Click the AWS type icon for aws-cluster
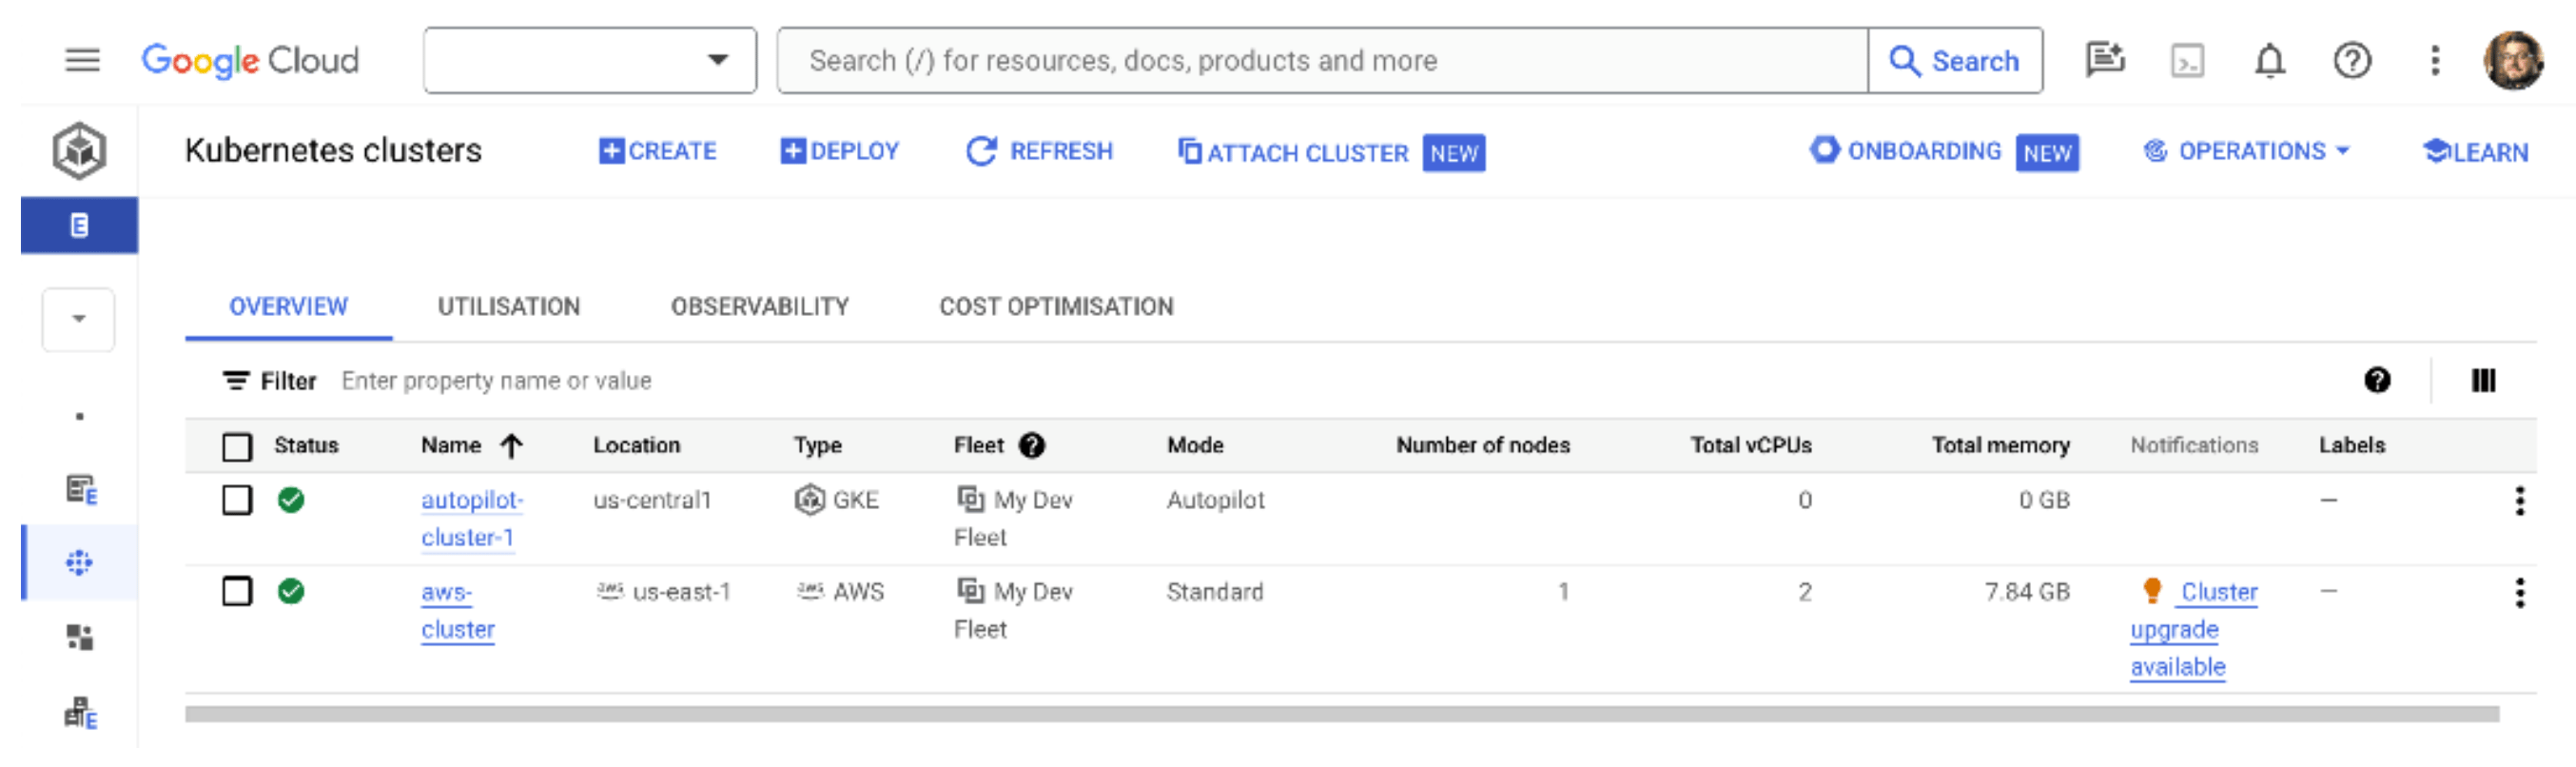This screenshot has height=767, width=2576. pyautogui.click(x=810, y=591)
